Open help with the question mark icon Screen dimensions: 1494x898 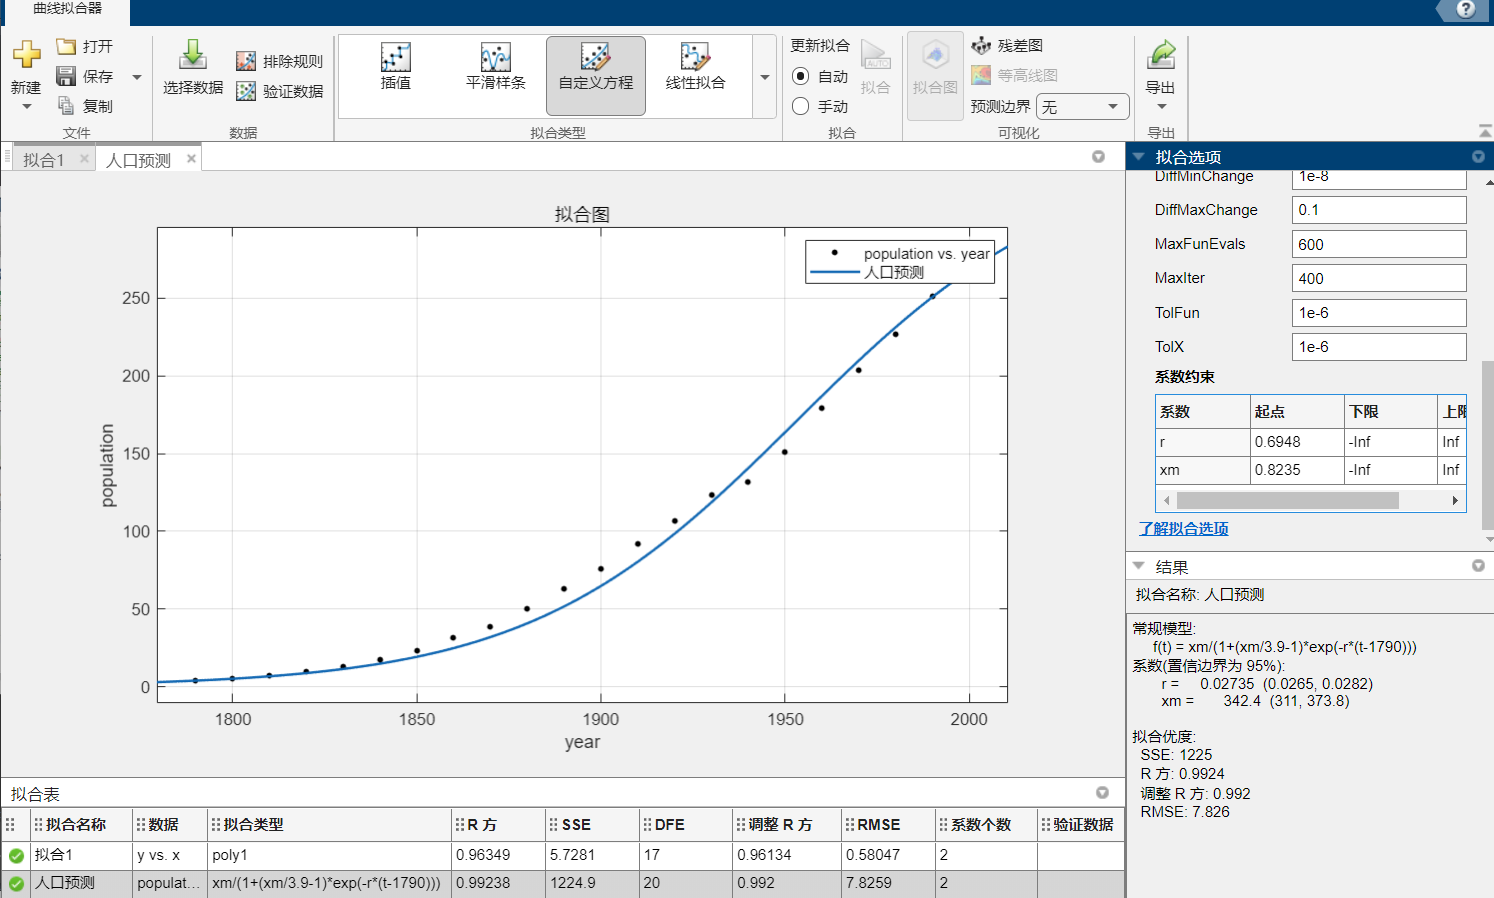1465,9
